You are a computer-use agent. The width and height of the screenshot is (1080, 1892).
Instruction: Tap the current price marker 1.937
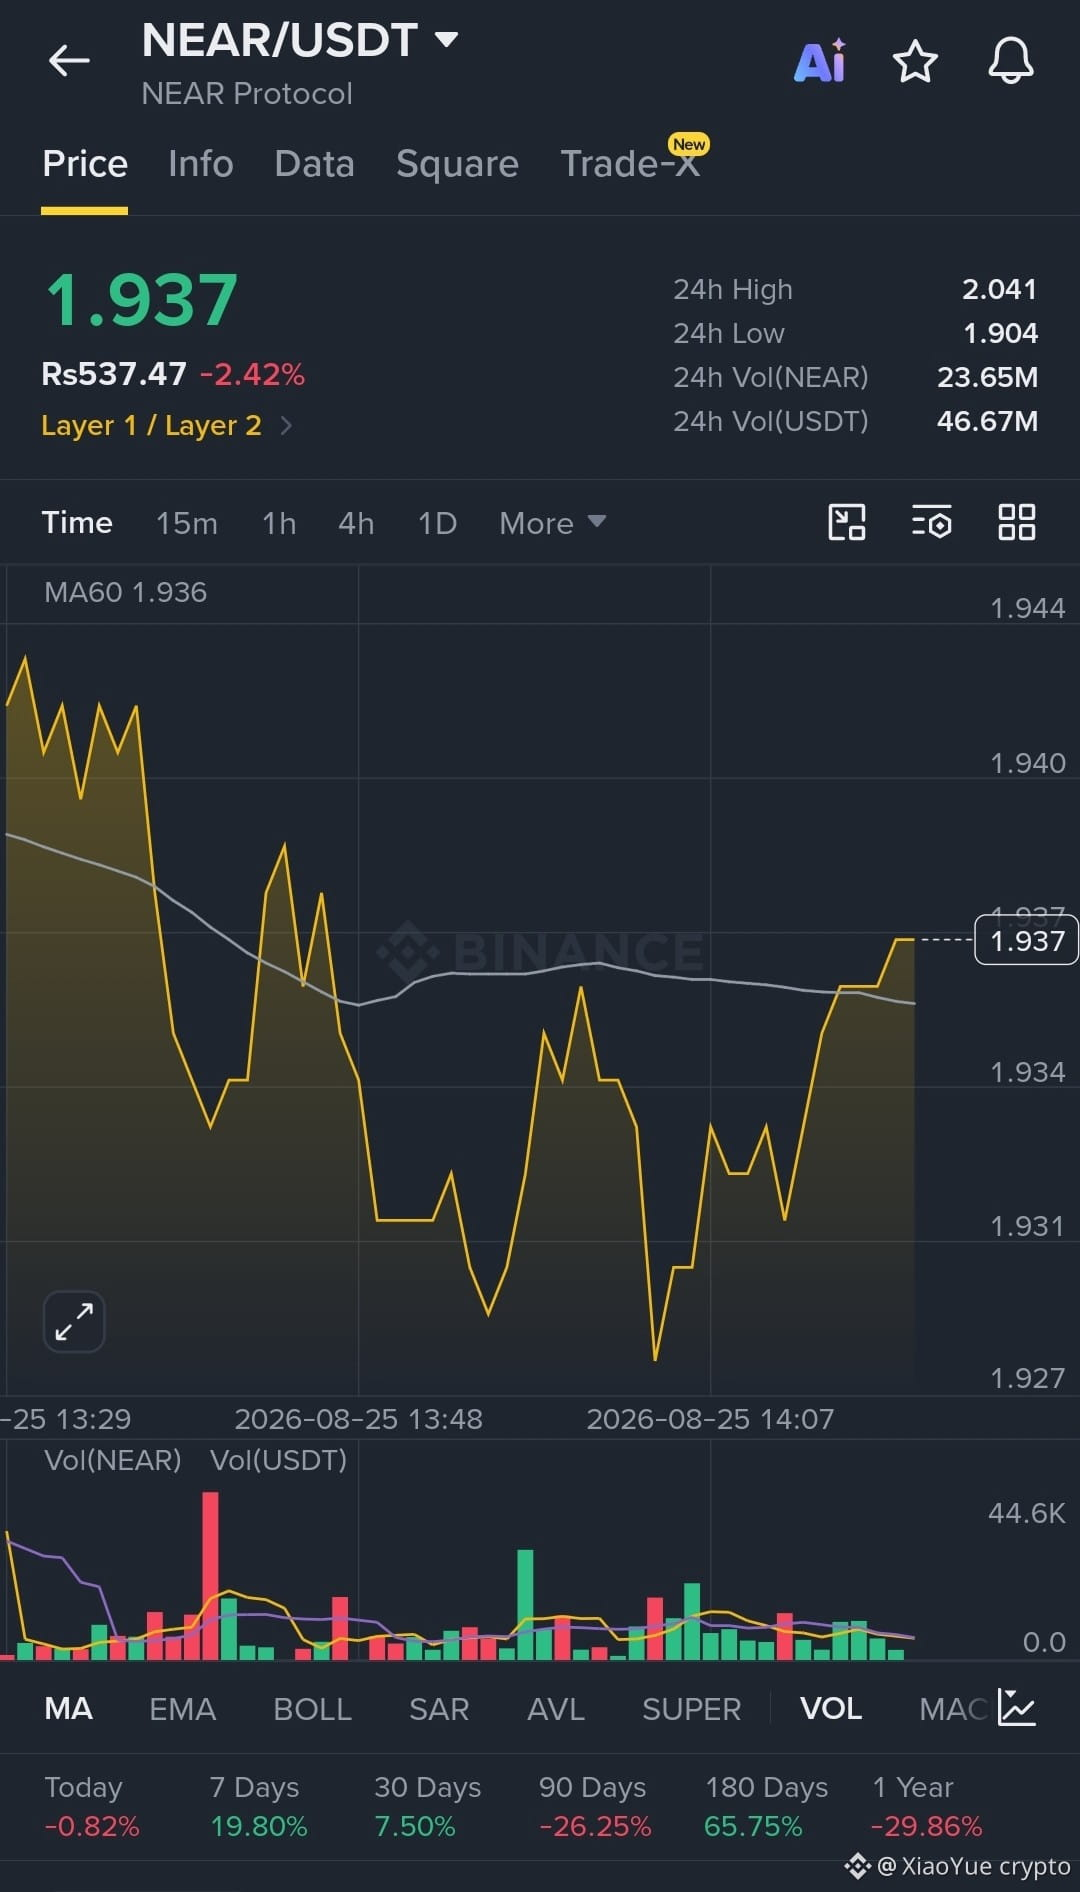click(x=1026, y=941)
